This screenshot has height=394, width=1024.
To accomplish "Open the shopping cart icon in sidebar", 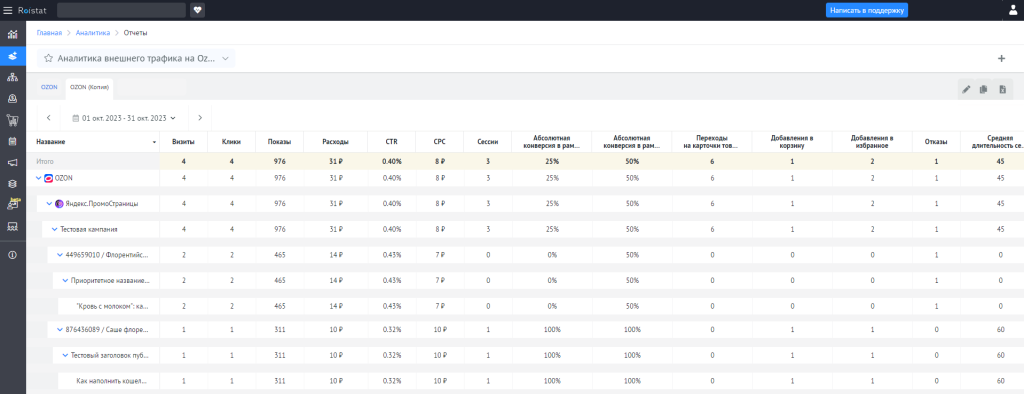I will pos(12,120).
